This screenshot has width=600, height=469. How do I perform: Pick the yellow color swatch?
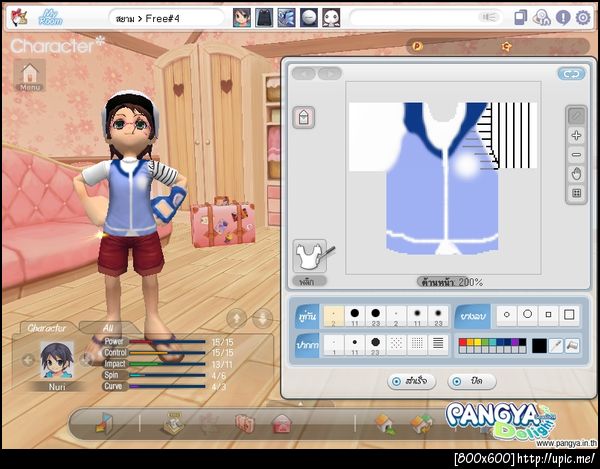(478, 342)
